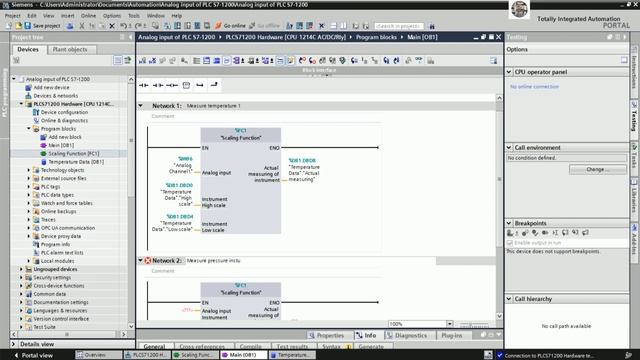Select Scaling Function [FC1] in tree
640x360 pixels.
[73, 153]
